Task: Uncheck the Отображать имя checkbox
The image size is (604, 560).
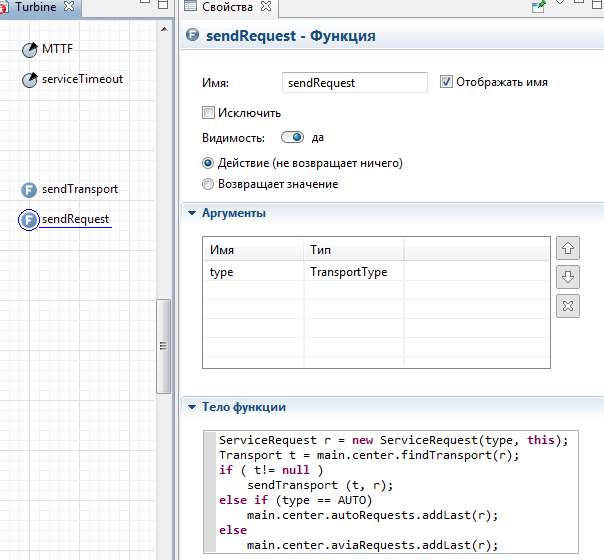Action: point(446,82)
